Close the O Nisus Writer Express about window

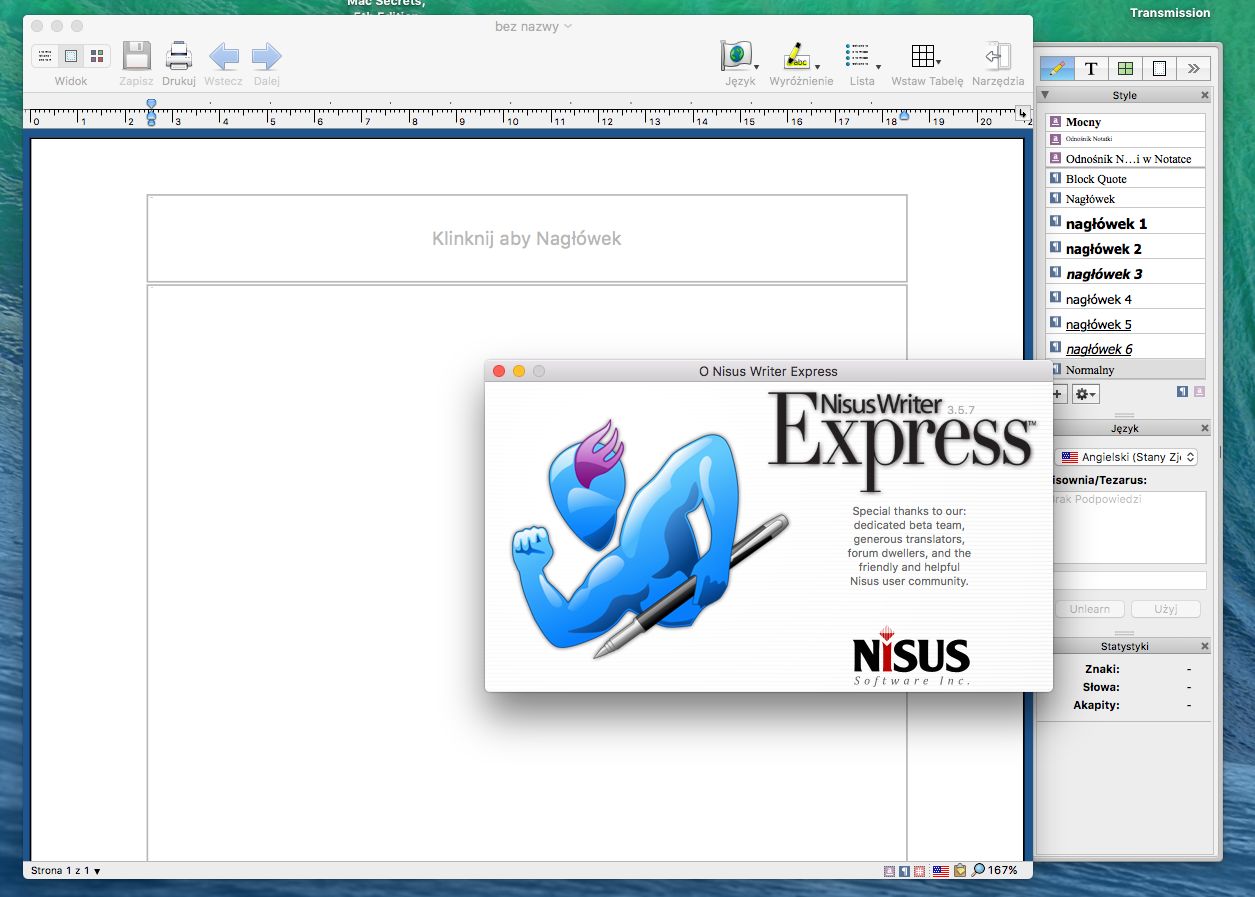pos(499,371)
